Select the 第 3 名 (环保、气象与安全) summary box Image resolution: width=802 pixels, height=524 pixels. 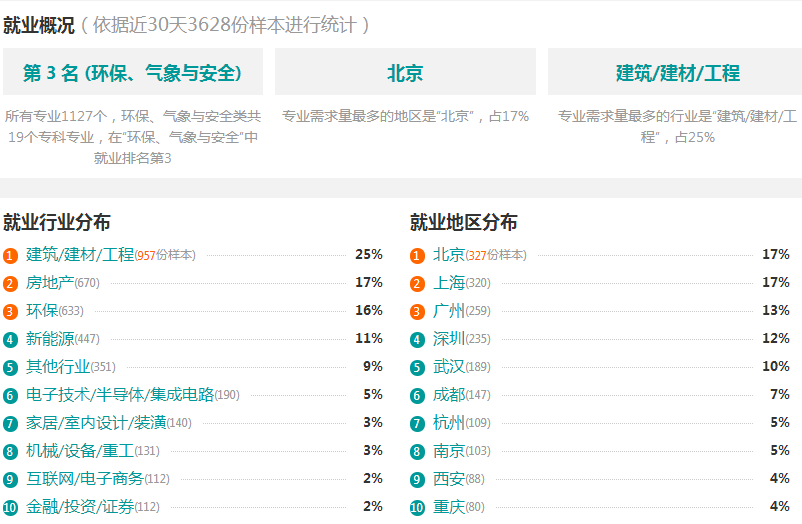tap(133, 72)
